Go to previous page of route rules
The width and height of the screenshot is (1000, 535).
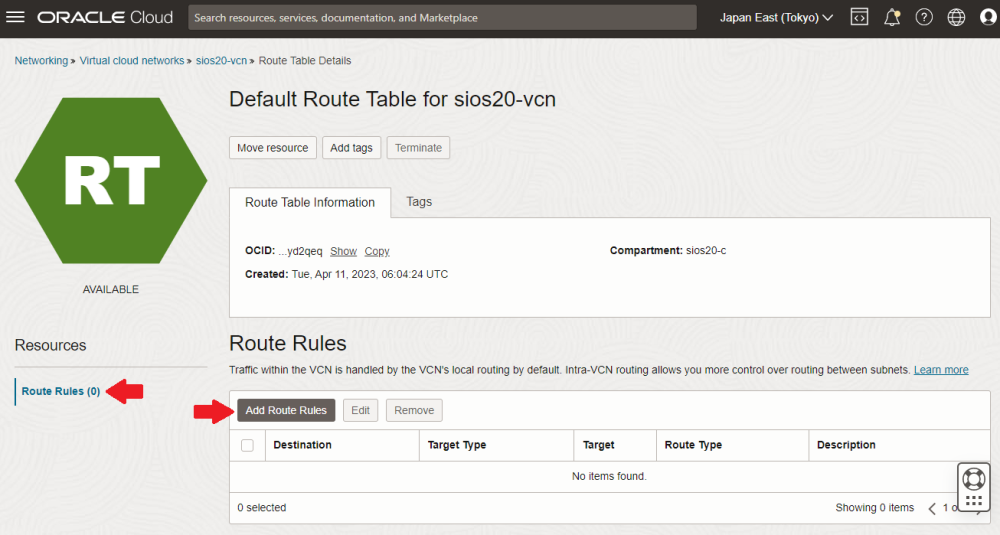pyautogui.click(x=932, y=508)
